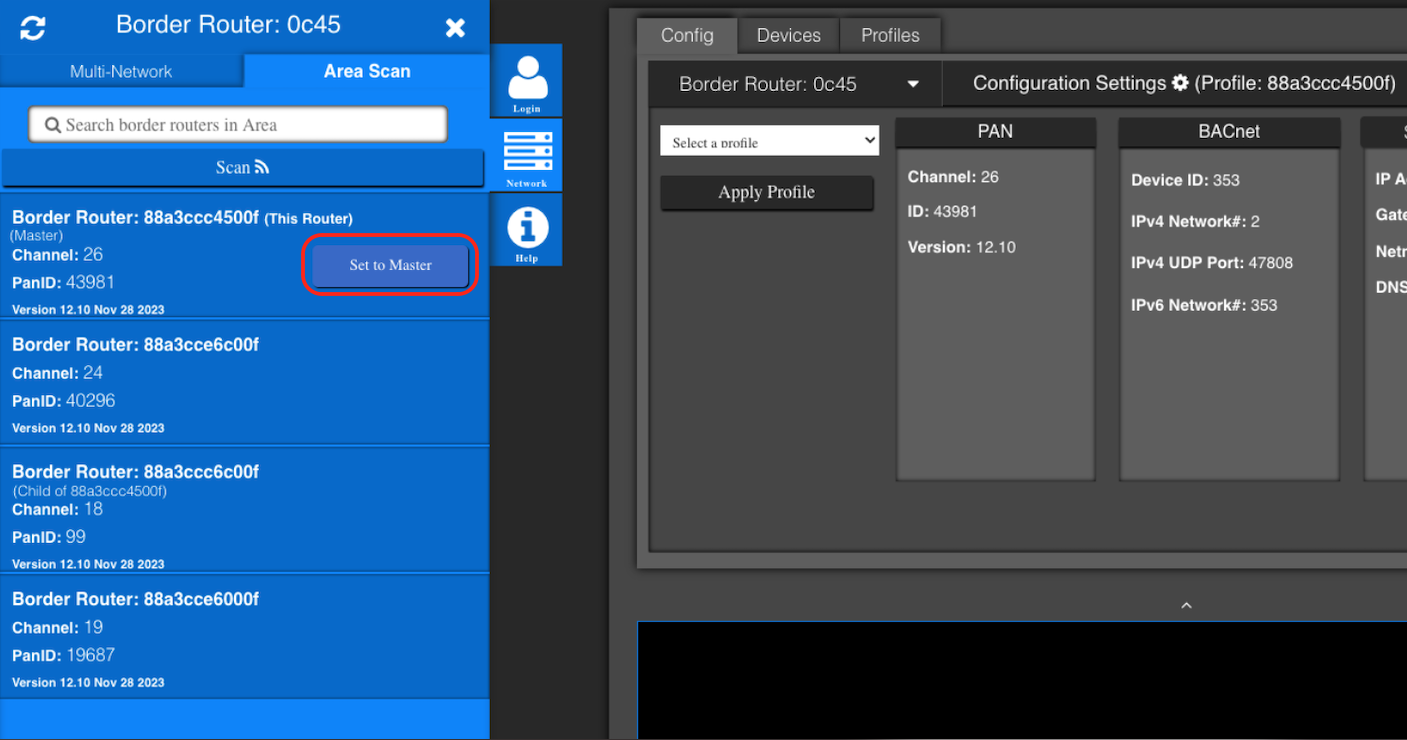The width and height of the screenshot is (1407, 740).
Task: Open the Profiles tab
Action: pyautogui.click(x=890, y=35)
